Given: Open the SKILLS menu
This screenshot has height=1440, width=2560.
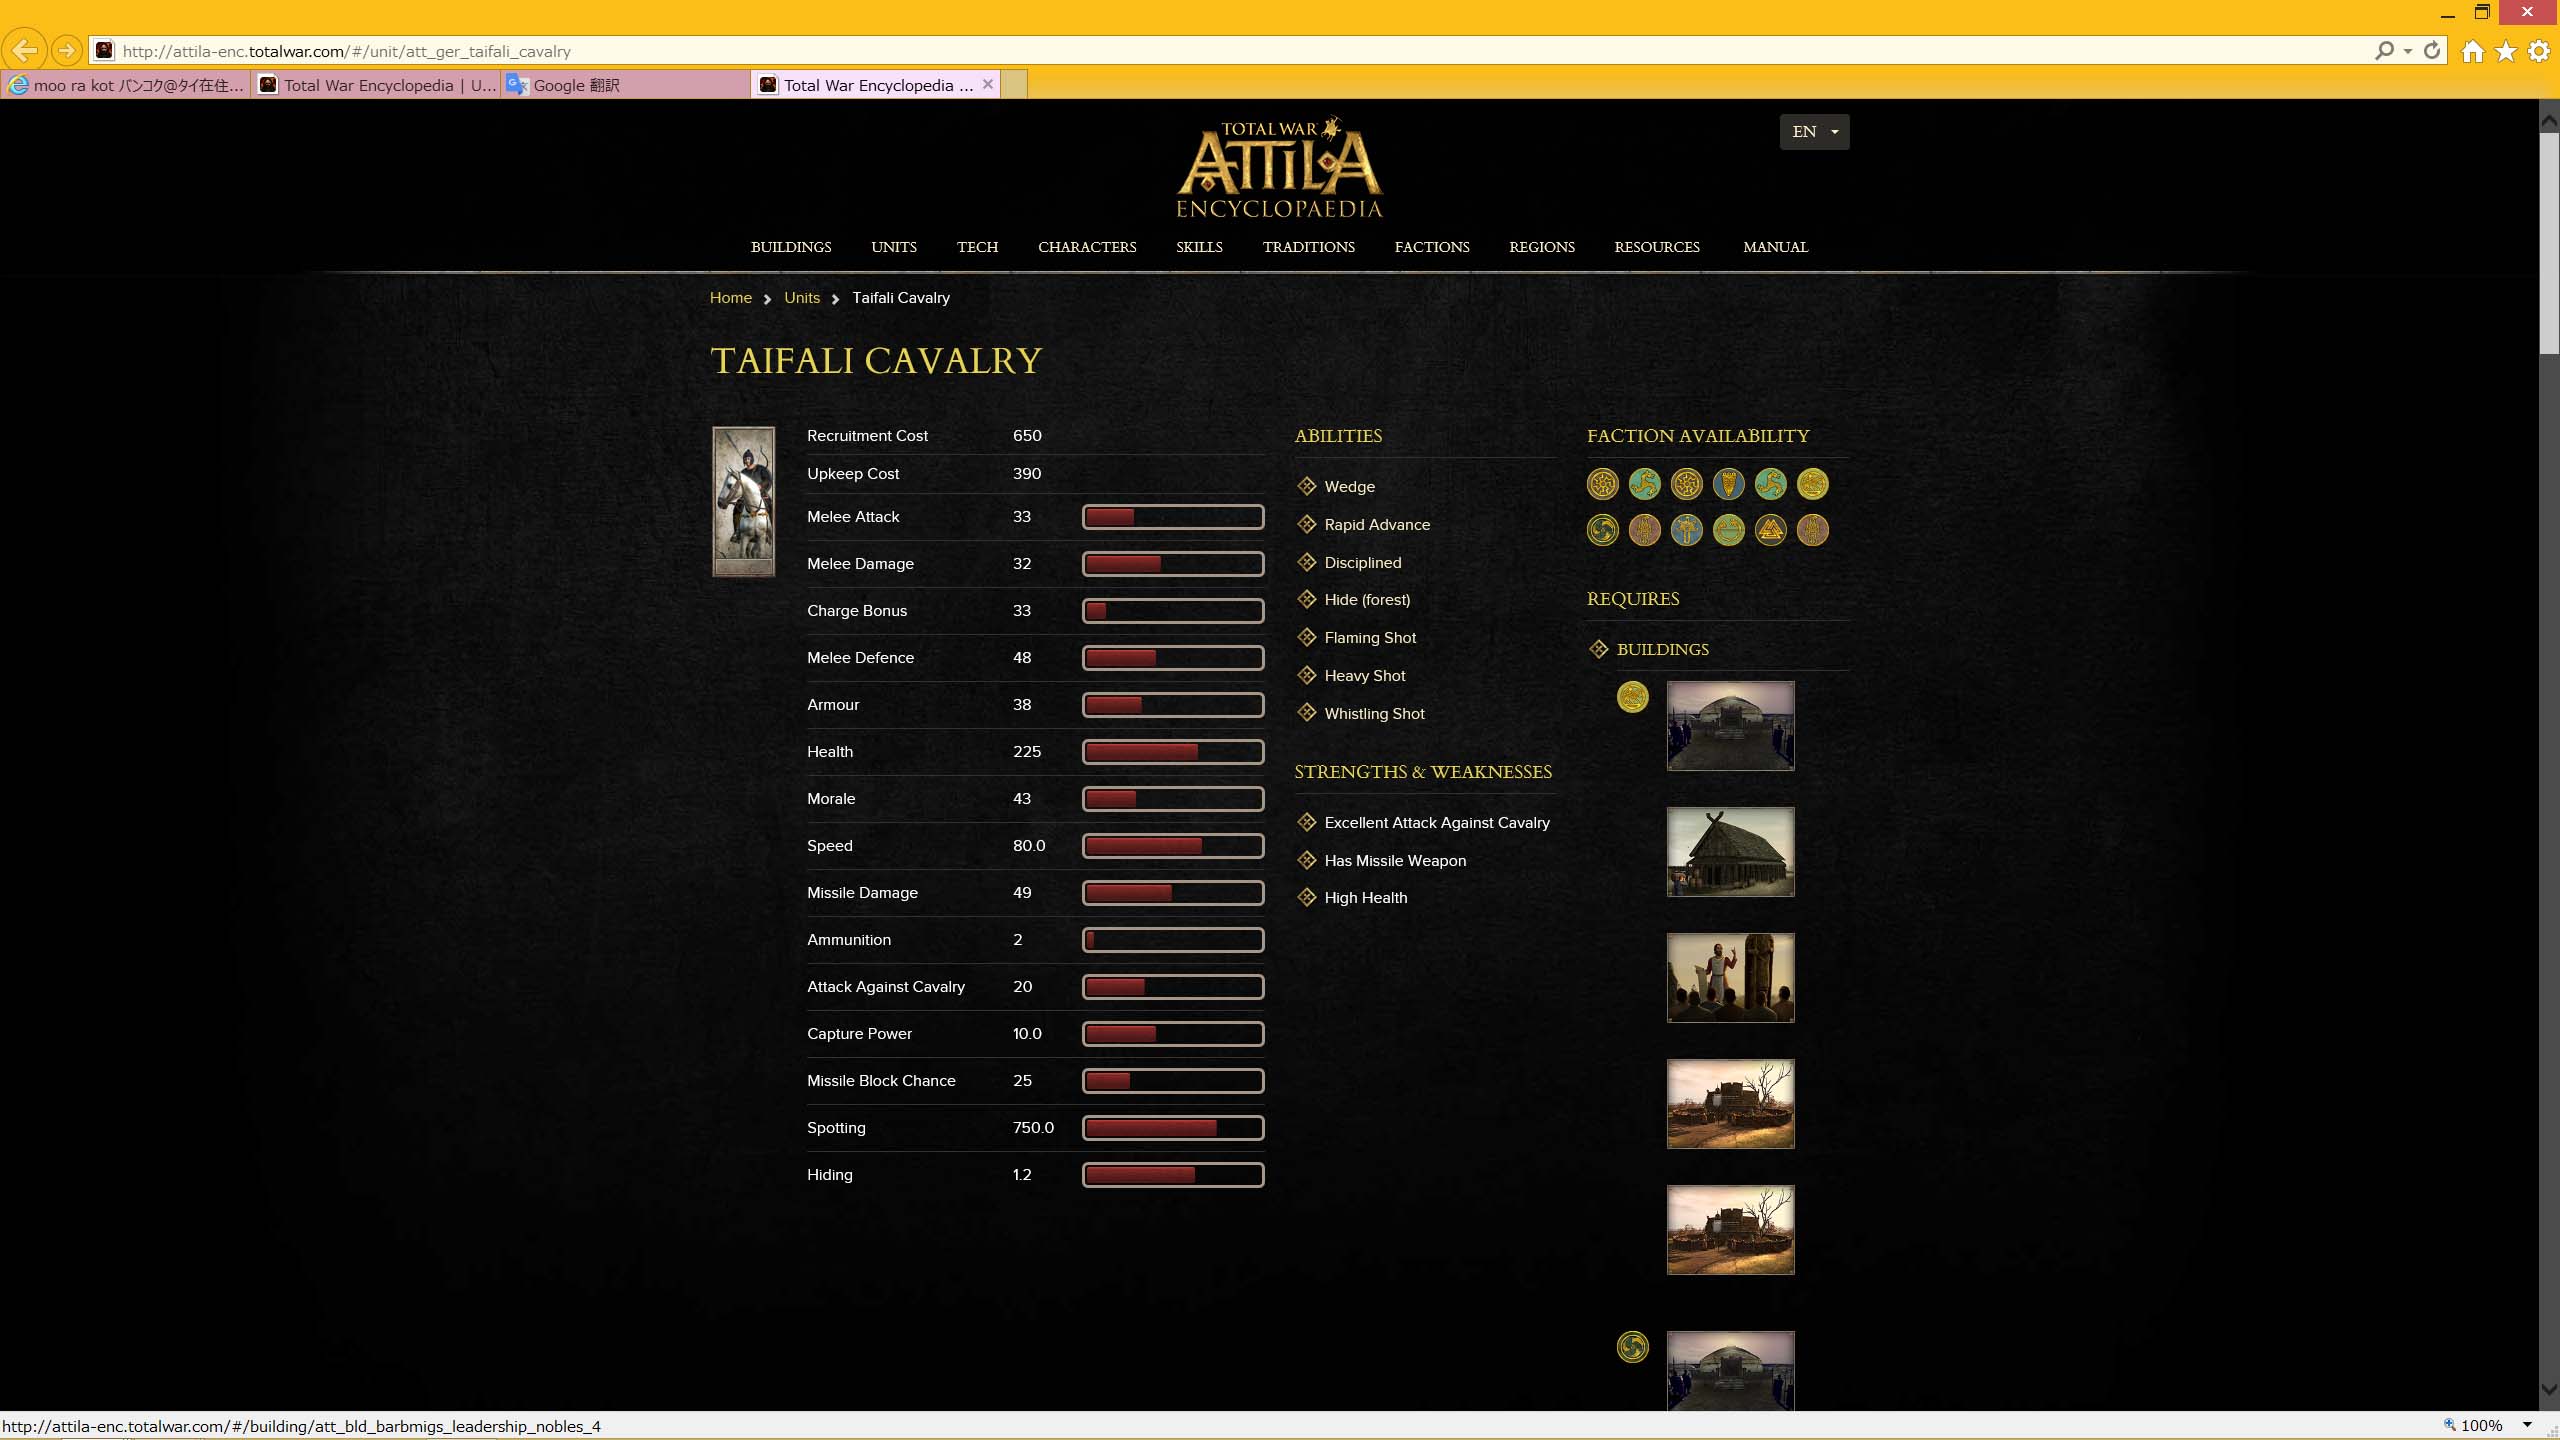Looking at the screenshot, I should (x=1199, y=247).
